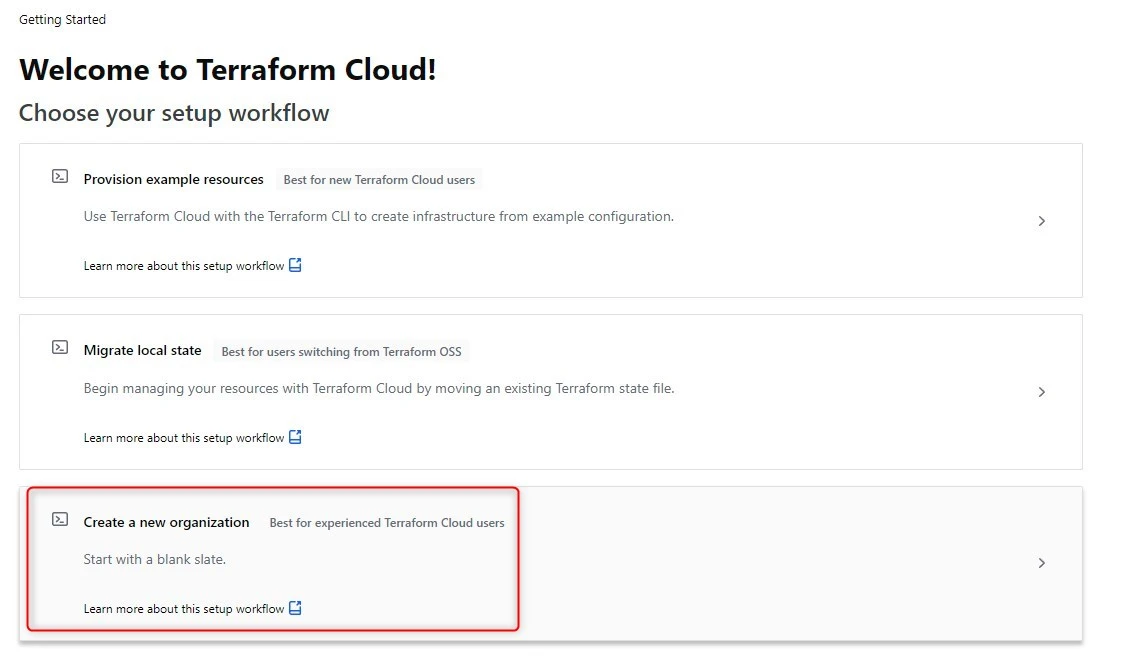Open external link icon in Create a new organization card
Screen dimensions: 1137x671
(x=295, y=608)
